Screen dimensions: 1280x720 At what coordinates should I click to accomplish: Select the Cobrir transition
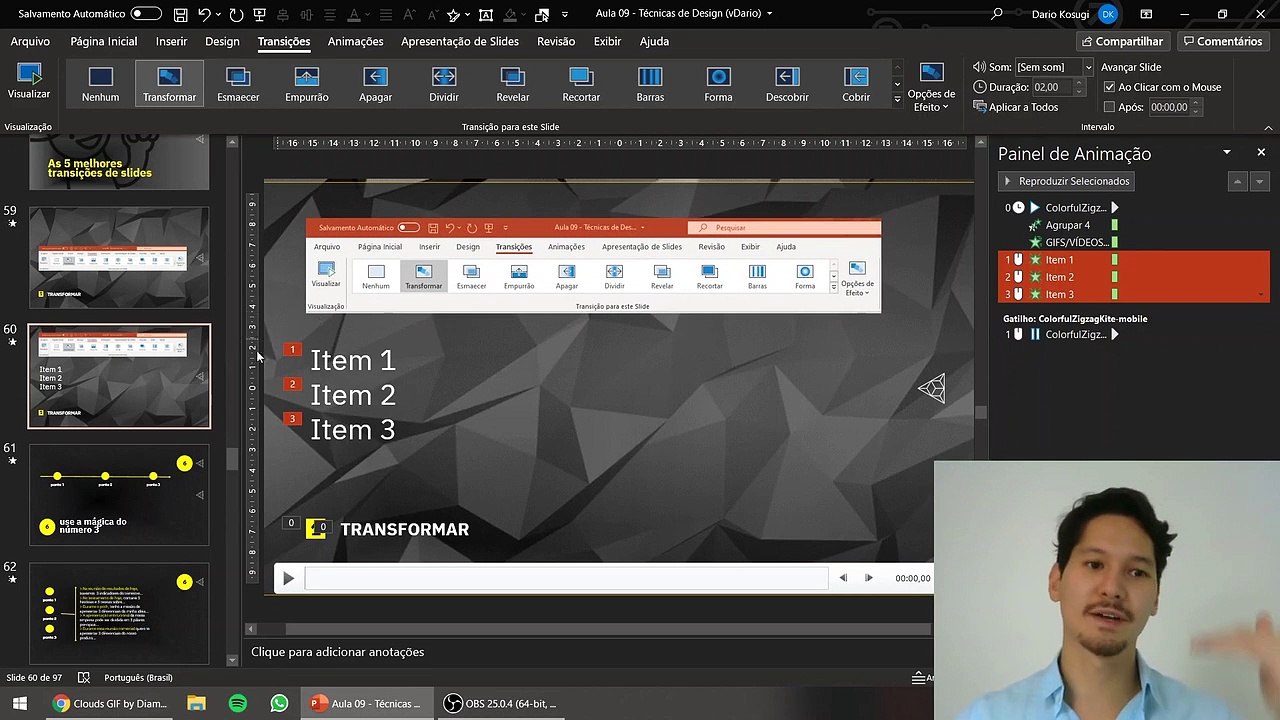coord(856,84)
